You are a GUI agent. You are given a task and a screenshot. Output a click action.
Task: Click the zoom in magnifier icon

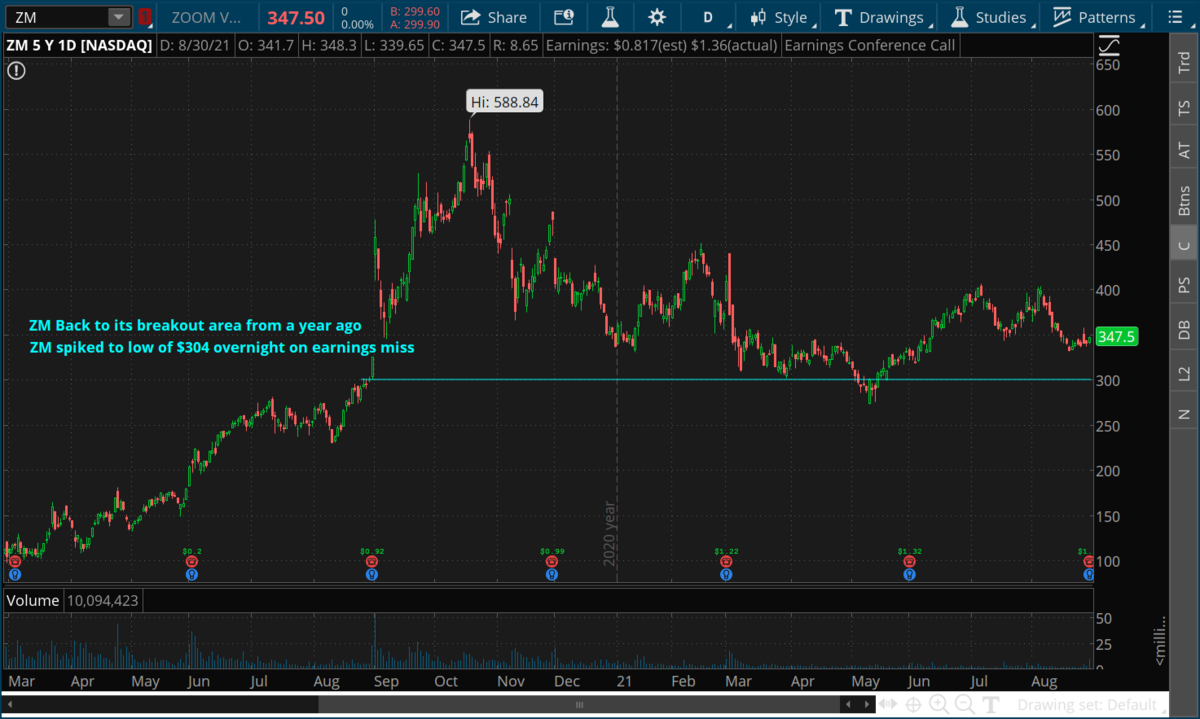(x=938, y=704)
